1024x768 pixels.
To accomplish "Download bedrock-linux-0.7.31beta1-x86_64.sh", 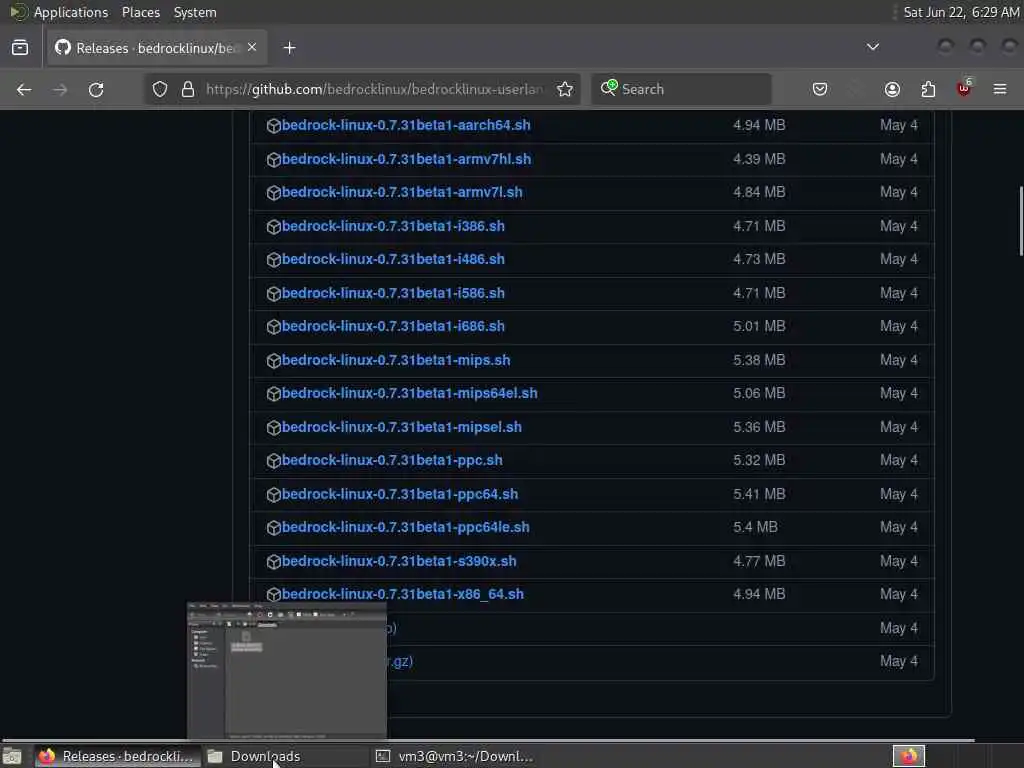I will click(403, 594).
